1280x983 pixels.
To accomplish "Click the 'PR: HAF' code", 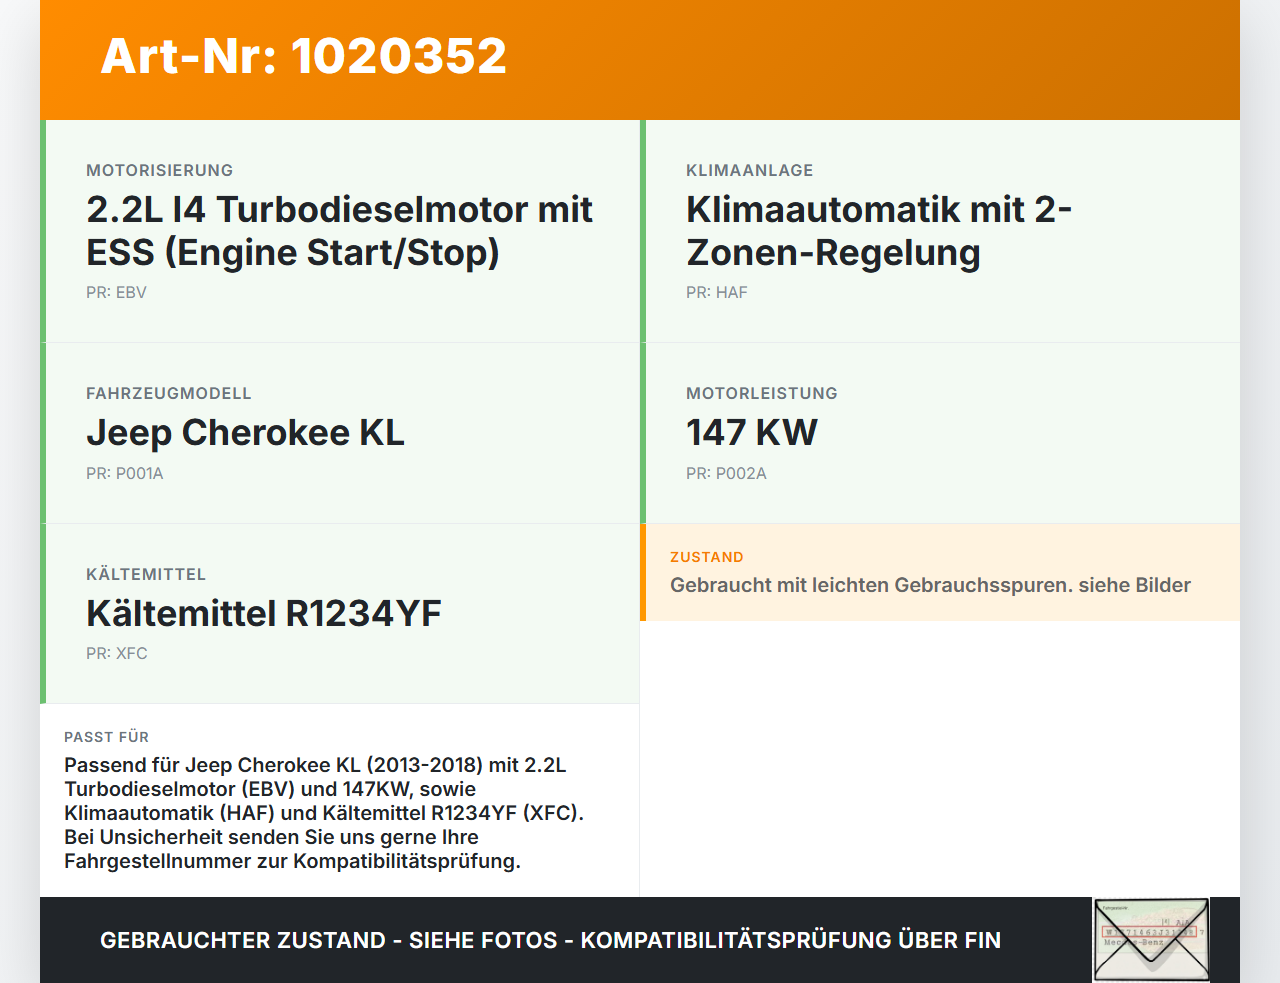I will (x=717, y=292).
